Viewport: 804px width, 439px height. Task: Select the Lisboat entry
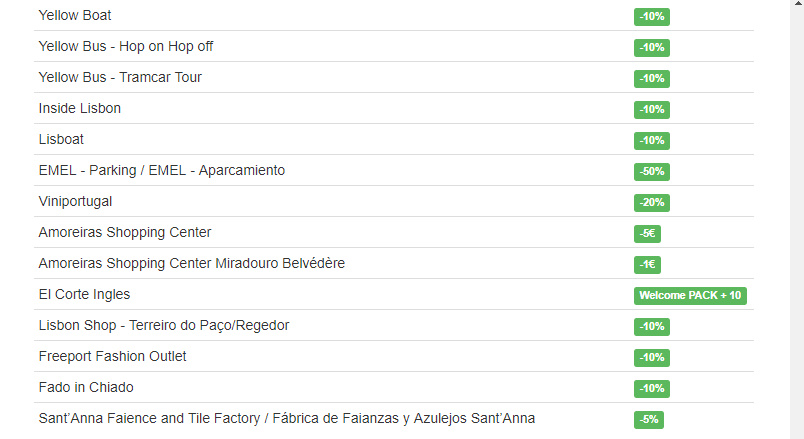click(61, 139)
